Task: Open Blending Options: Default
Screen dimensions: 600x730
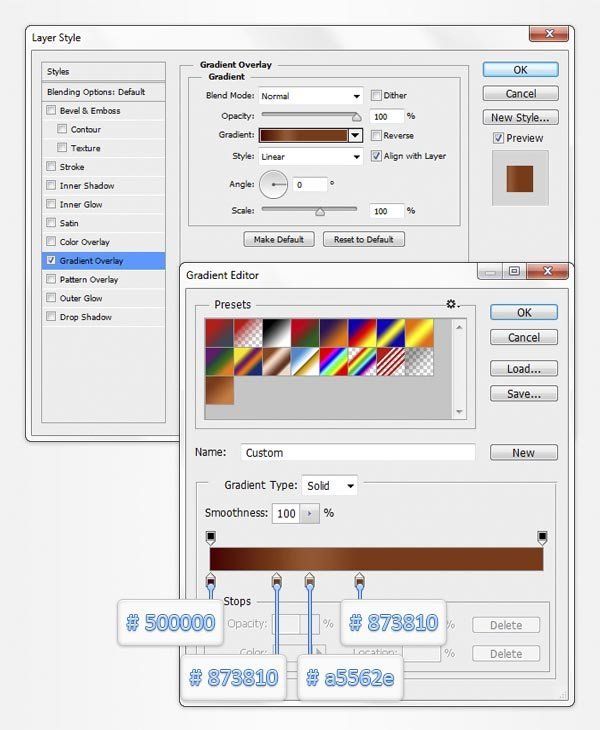Action: 103,92
